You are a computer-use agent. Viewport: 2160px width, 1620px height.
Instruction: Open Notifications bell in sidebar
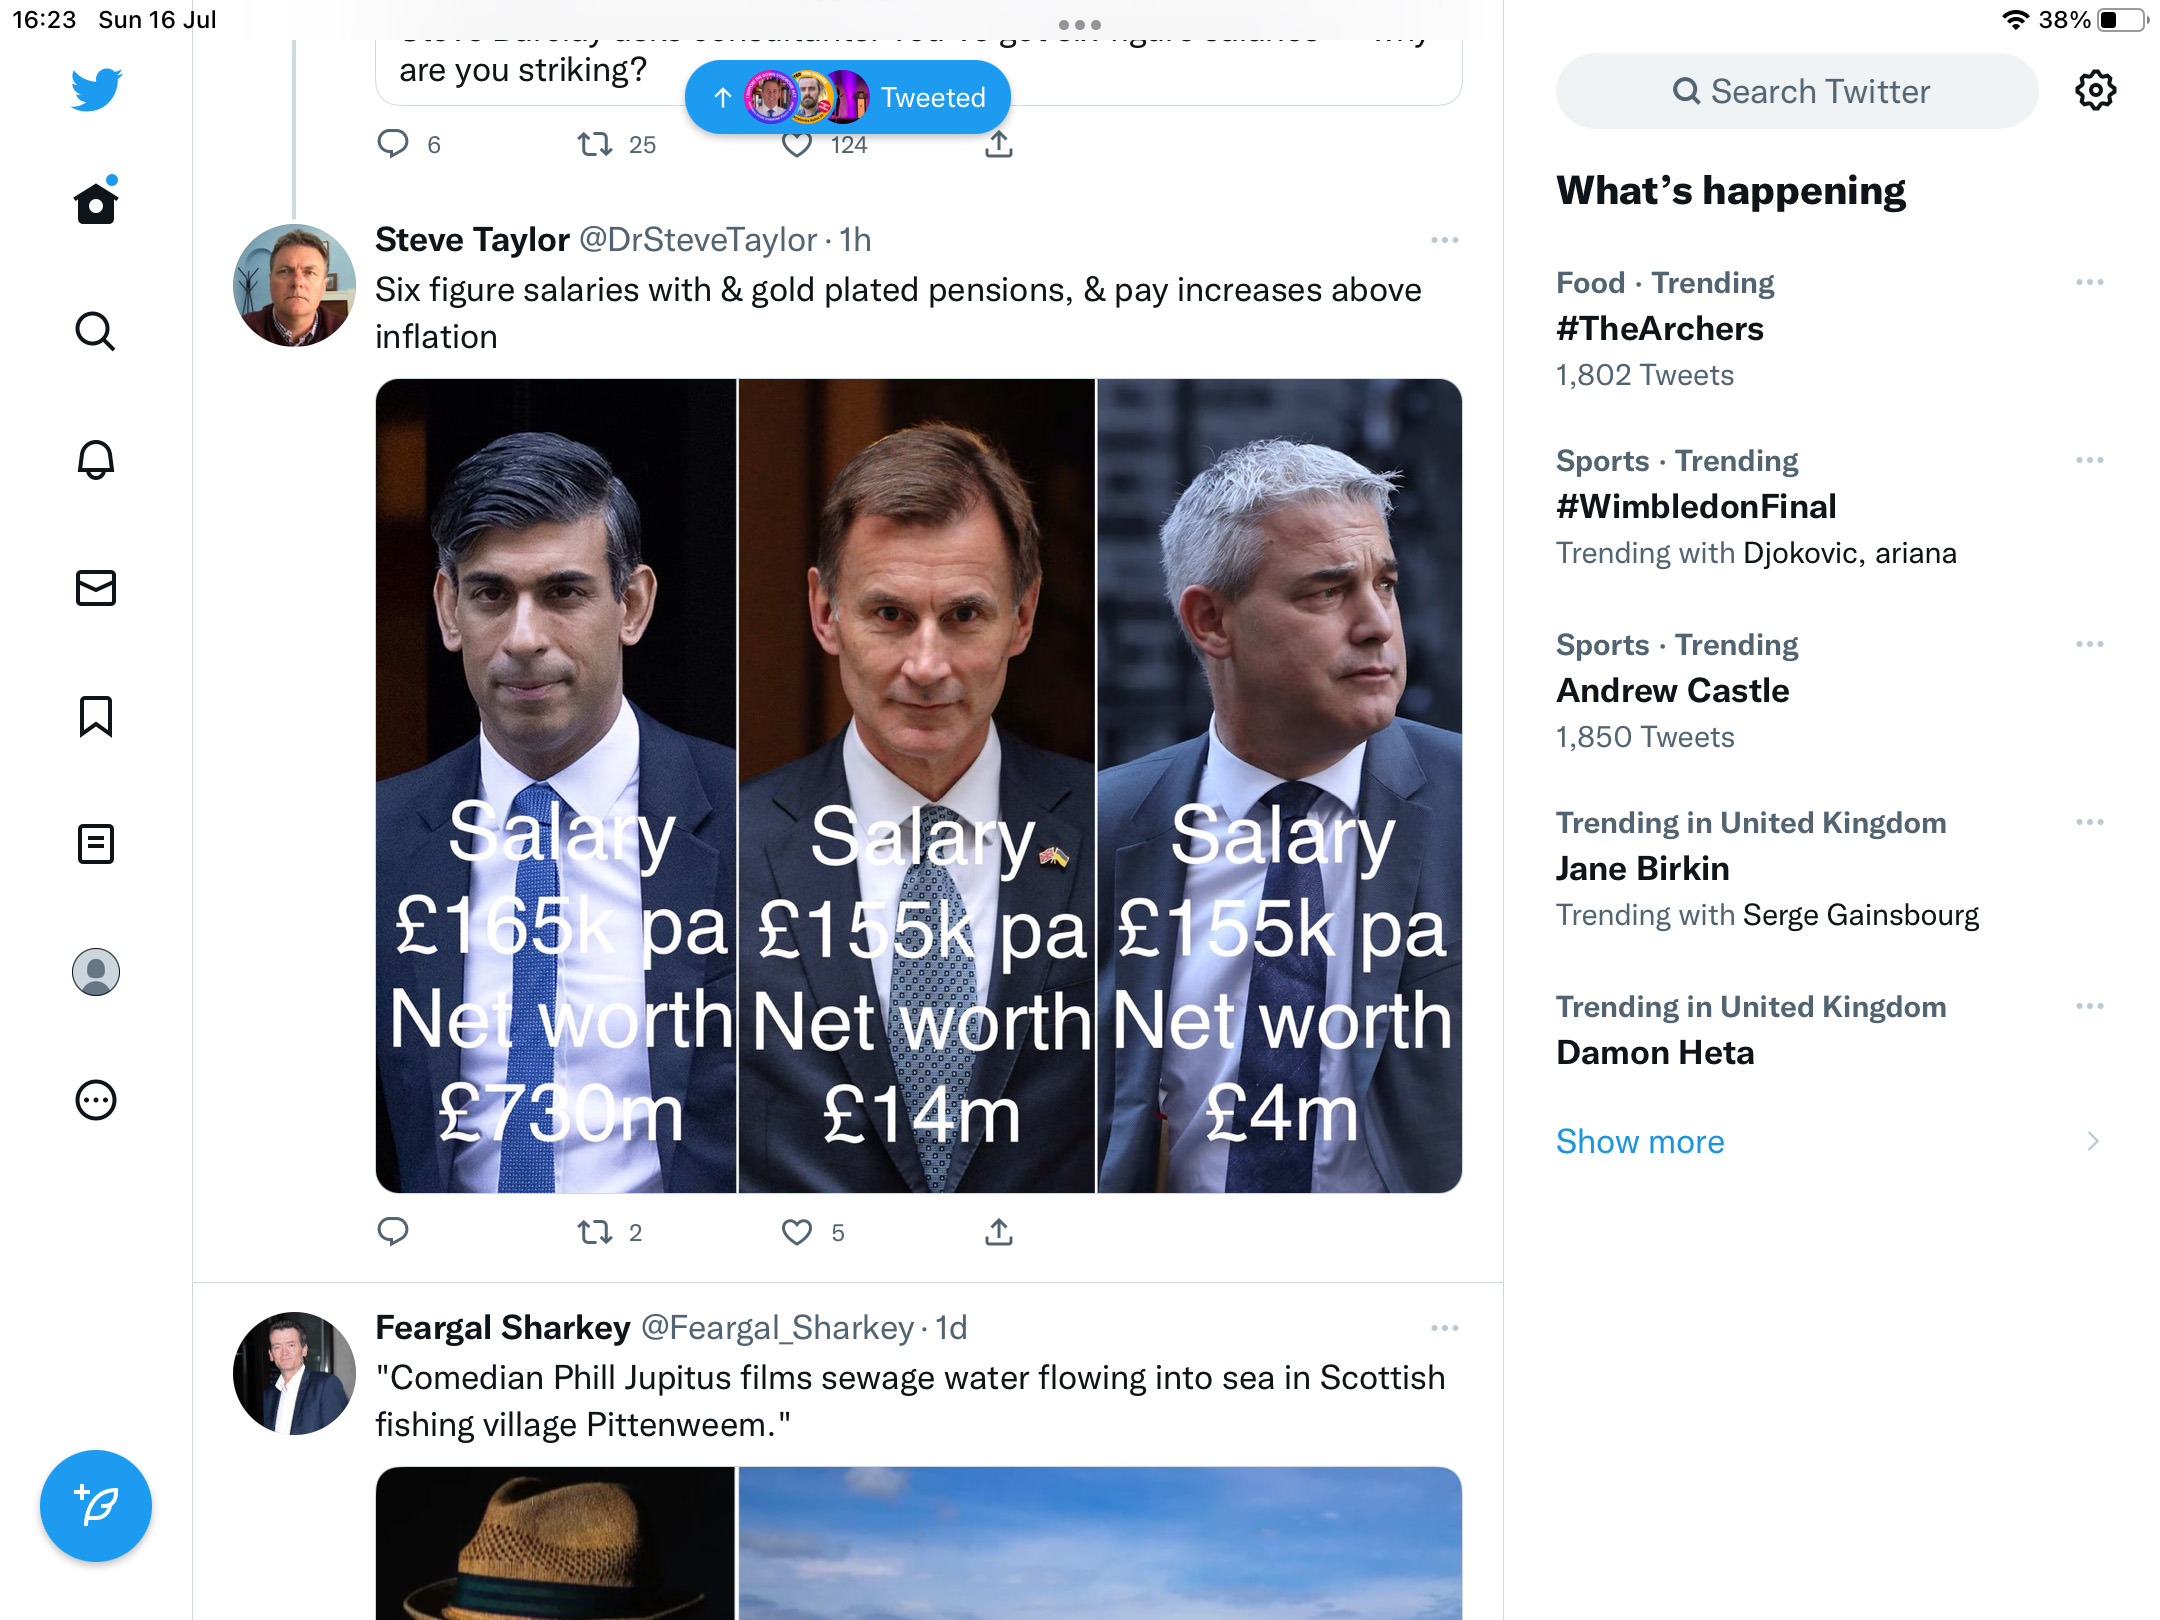[x=96, y=460]
